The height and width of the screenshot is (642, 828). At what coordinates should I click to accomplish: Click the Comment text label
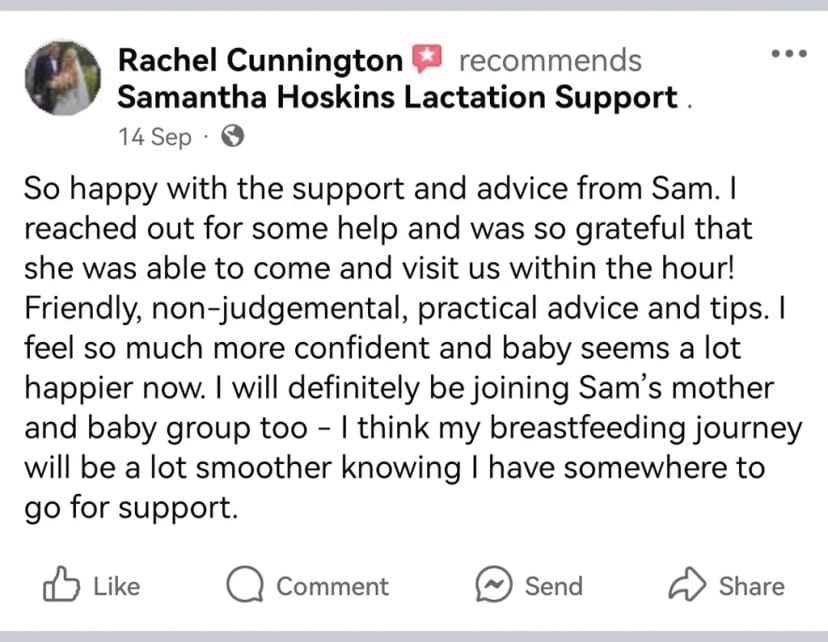pyautogui.click(x=333, y=586)
